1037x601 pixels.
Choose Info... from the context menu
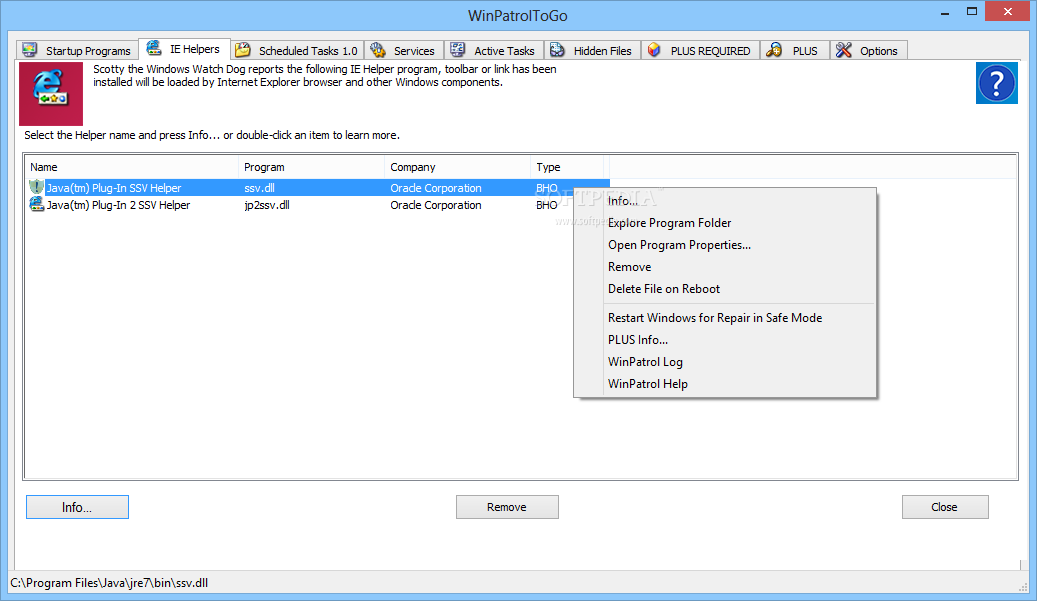tap(725, 201)
